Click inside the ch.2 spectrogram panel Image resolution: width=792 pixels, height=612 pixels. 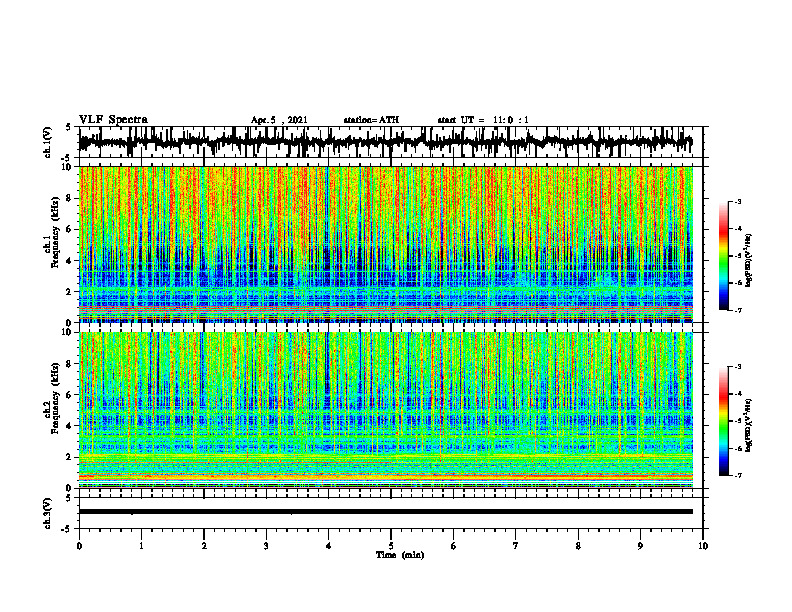point(385,410)
